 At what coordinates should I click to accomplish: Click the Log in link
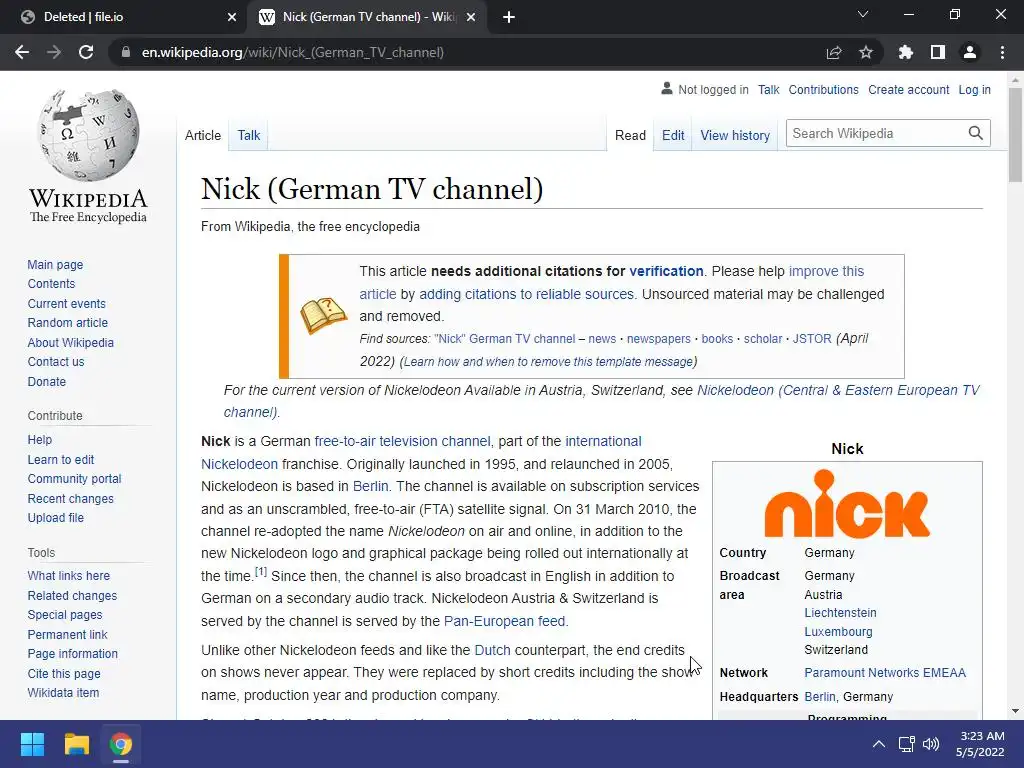pyautogui.click(x=974, y=89)
